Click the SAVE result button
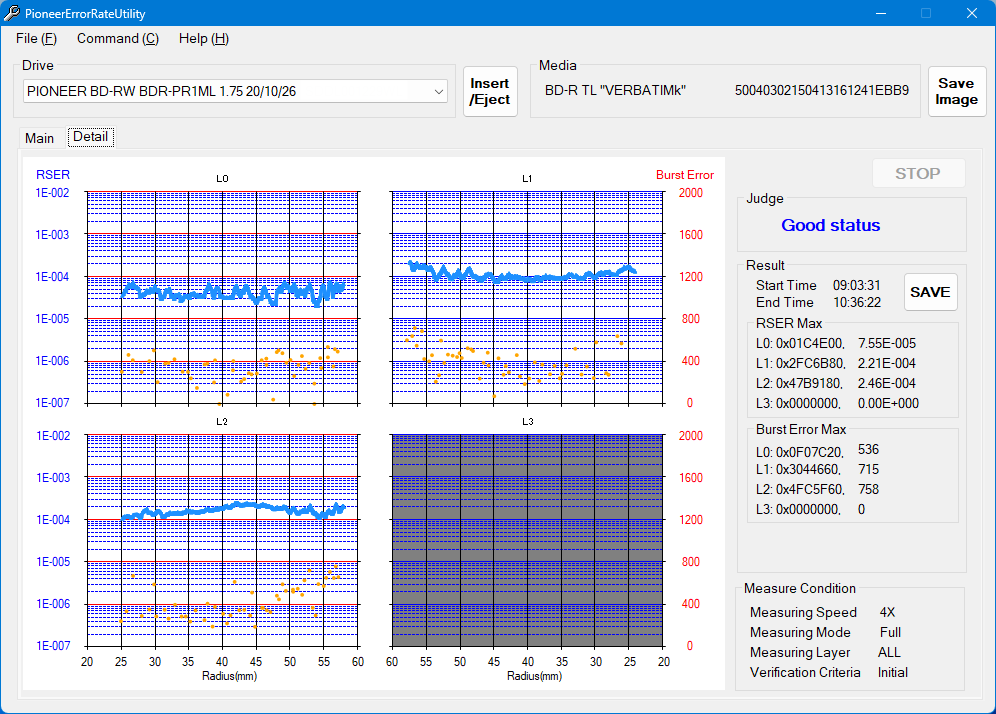The image size is (996, 714). 930,292
